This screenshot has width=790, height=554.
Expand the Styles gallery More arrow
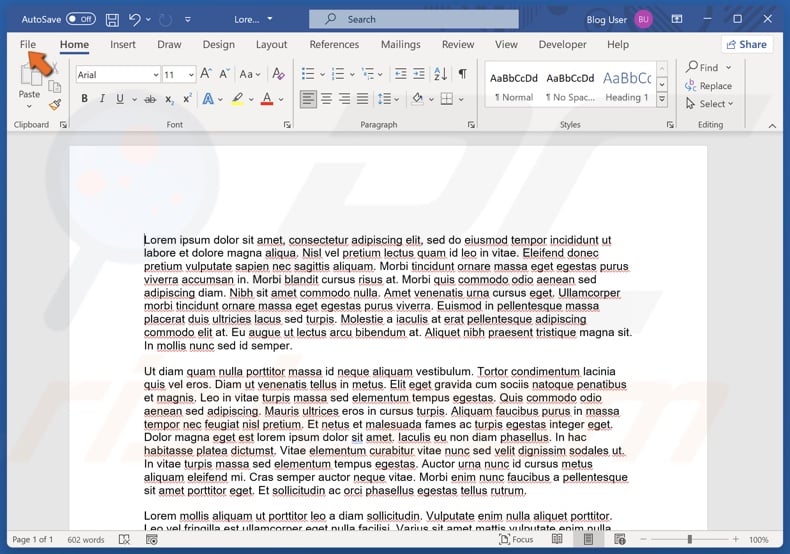tap(662, 100)
